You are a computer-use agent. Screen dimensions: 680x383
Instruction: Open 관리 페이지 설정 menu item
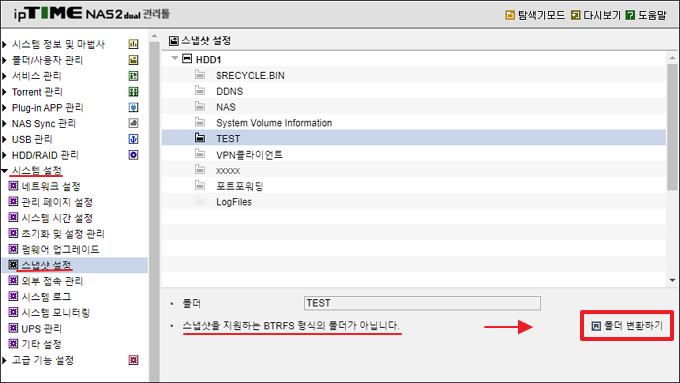tap(57, 202)
